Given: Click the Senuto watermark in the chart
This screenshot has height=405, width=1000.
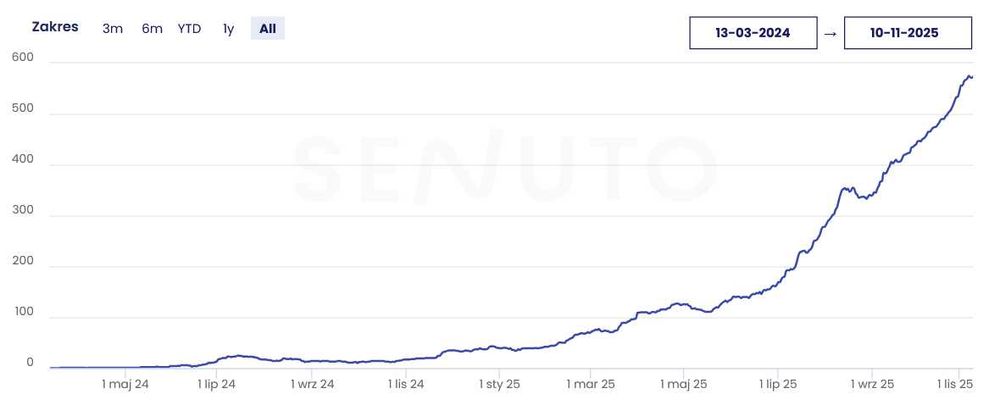Looking at the screenshot, I should click(x=505, y=170).
